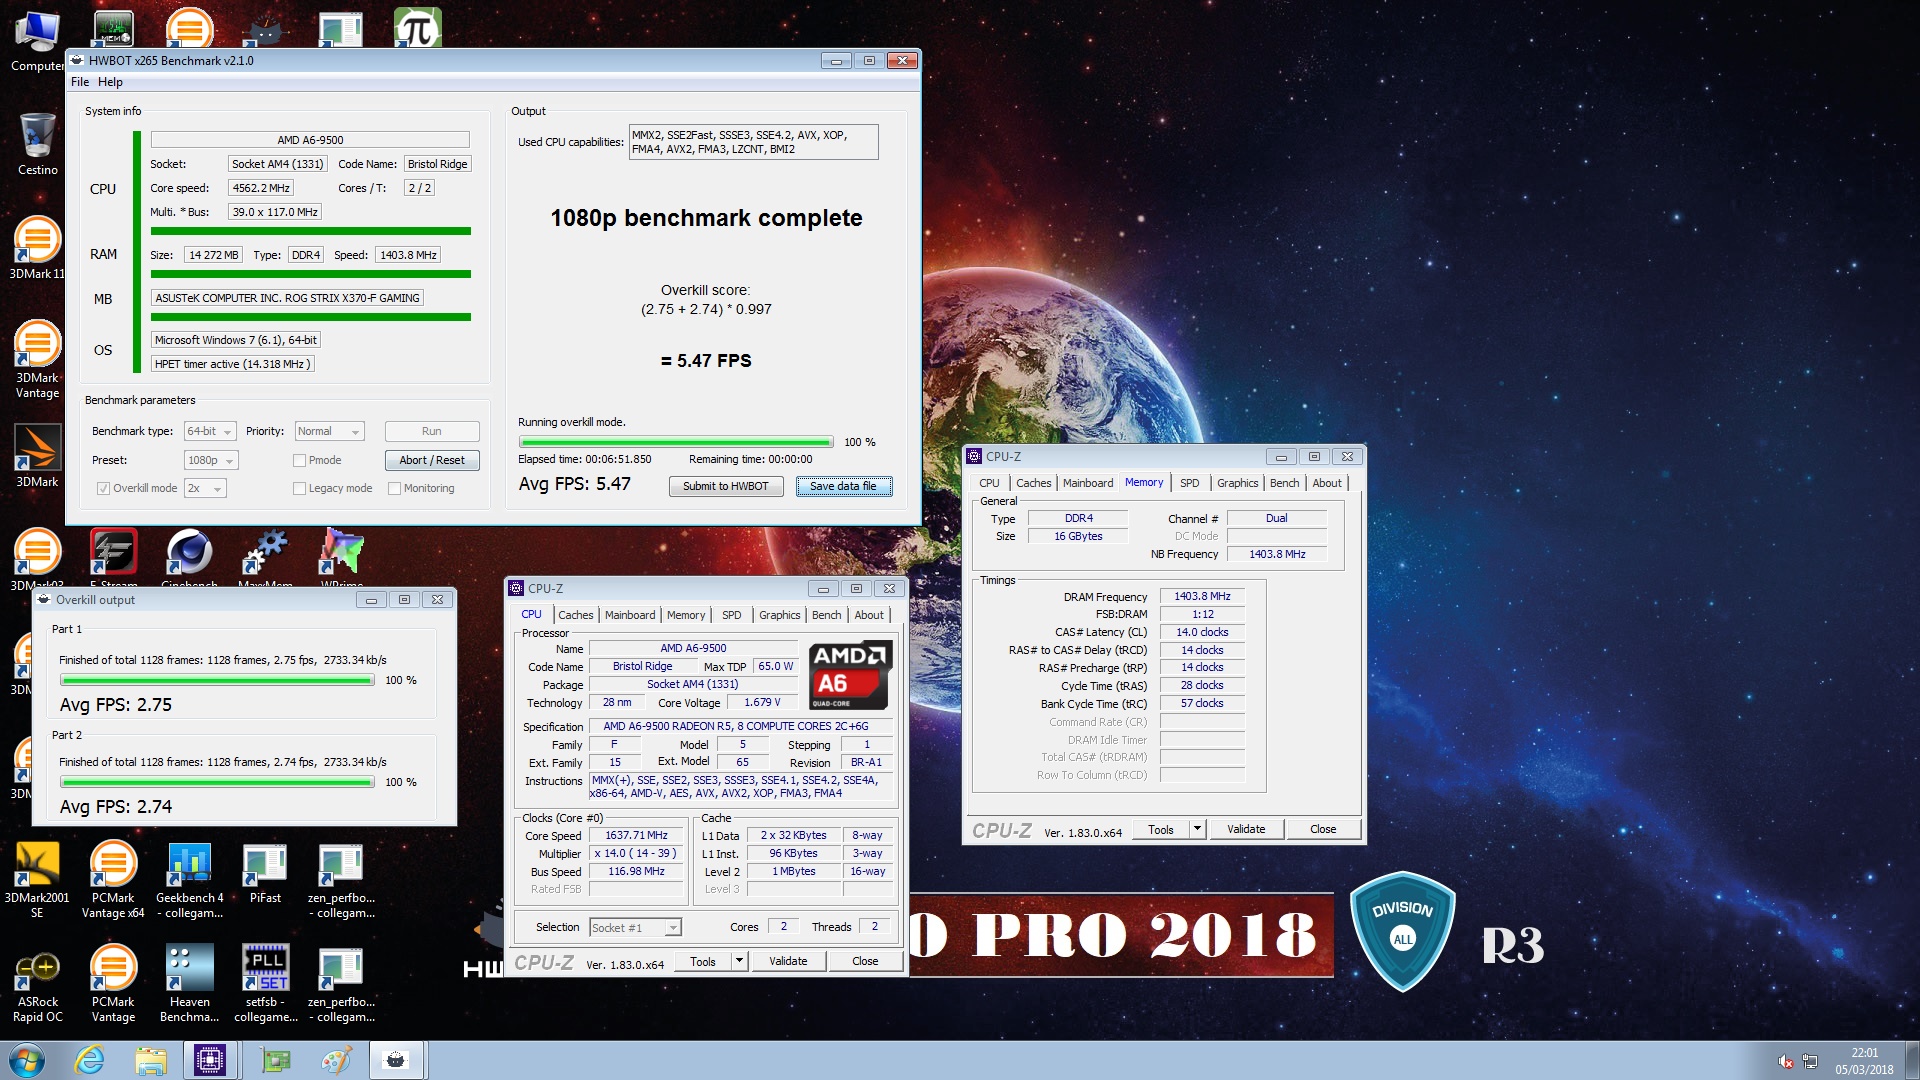Switch to HWBOT x265 taskbar button

point(397,1060)
